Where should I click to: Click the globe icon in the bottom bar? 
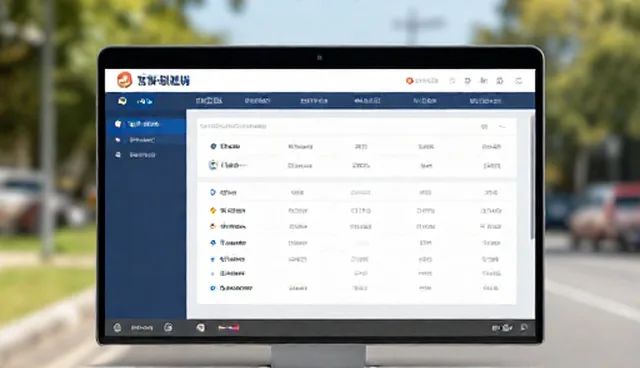117,328
